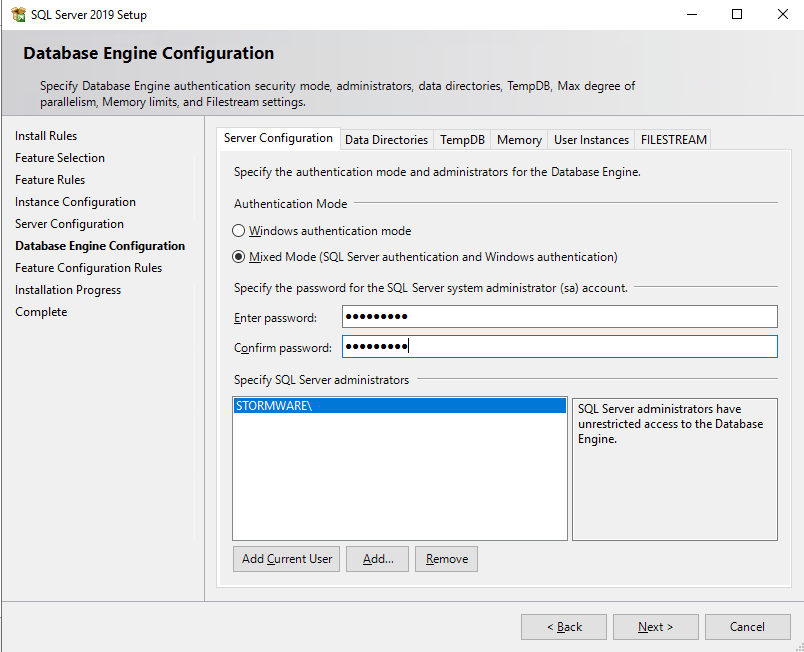Switch to the Memory tab
804x652 pixels.
click(519, 140)
